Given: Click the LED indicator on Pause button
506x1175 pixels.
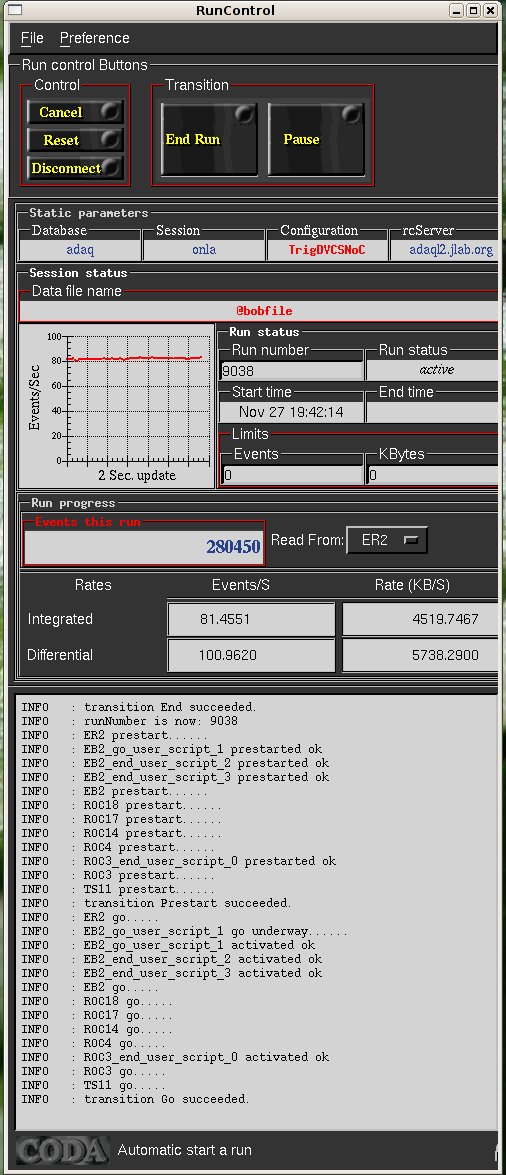Looking at the screenshot, I should [352, 114].
